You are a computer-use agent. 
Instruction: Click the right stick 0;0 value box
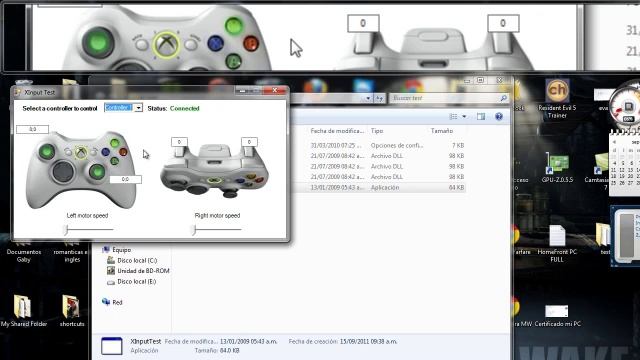[x=125, y=179]
